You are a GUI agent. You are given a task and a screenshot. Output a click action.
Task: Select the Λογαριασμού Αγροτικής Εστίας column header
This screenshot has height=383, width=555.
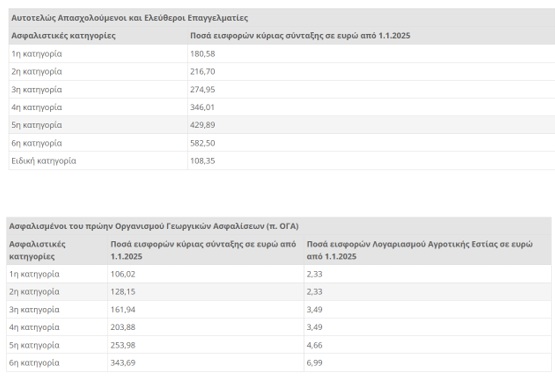(419, 250)
